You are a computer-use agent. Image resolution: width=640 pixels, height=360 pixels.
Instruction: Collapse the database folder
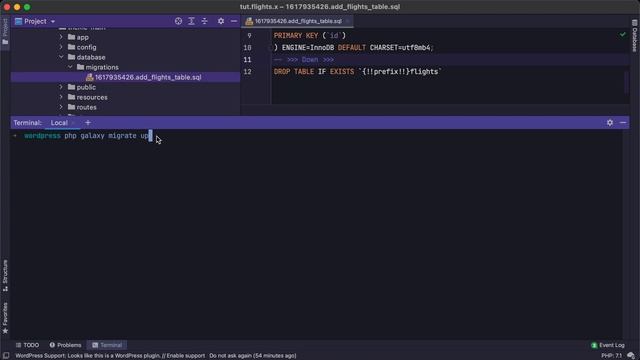click(61, 57)
